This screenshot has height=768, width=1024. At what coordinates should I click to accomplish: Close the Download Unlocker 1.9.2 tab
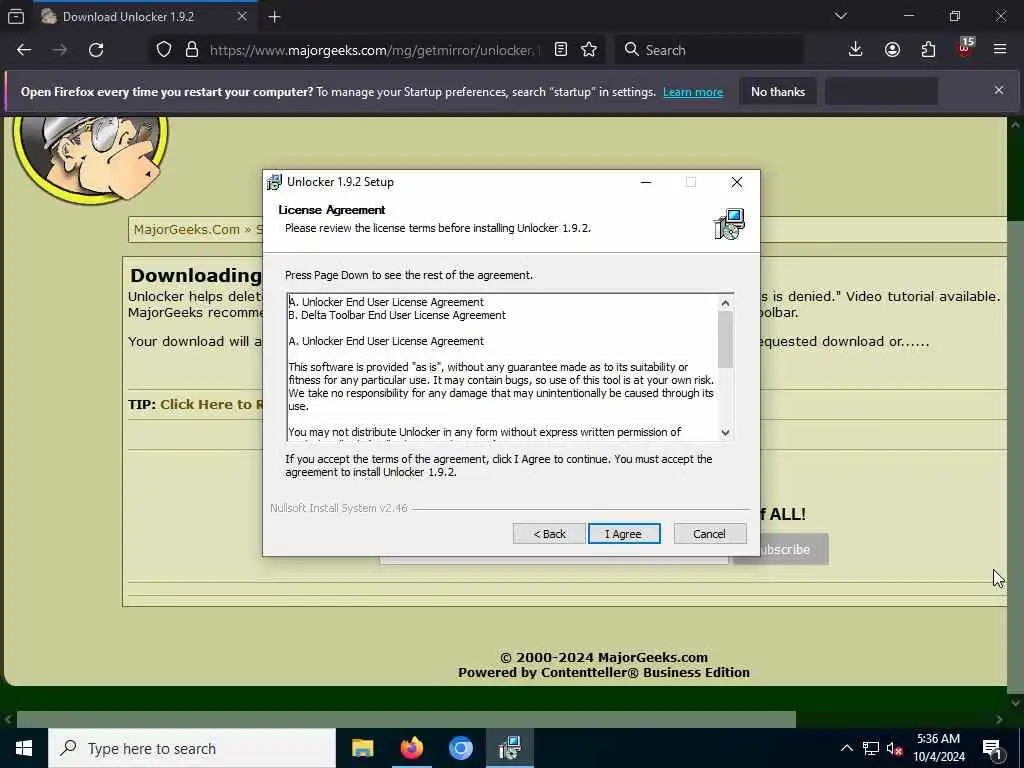tap(242, 16)
